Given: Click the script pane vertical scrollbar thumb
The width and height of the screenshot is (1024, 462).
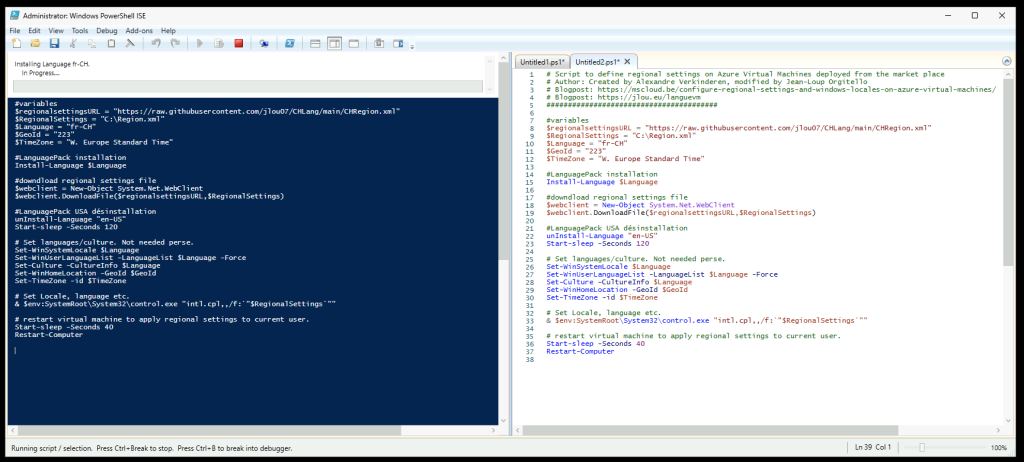Looking at the screenshot, I should pos(1008,173).
